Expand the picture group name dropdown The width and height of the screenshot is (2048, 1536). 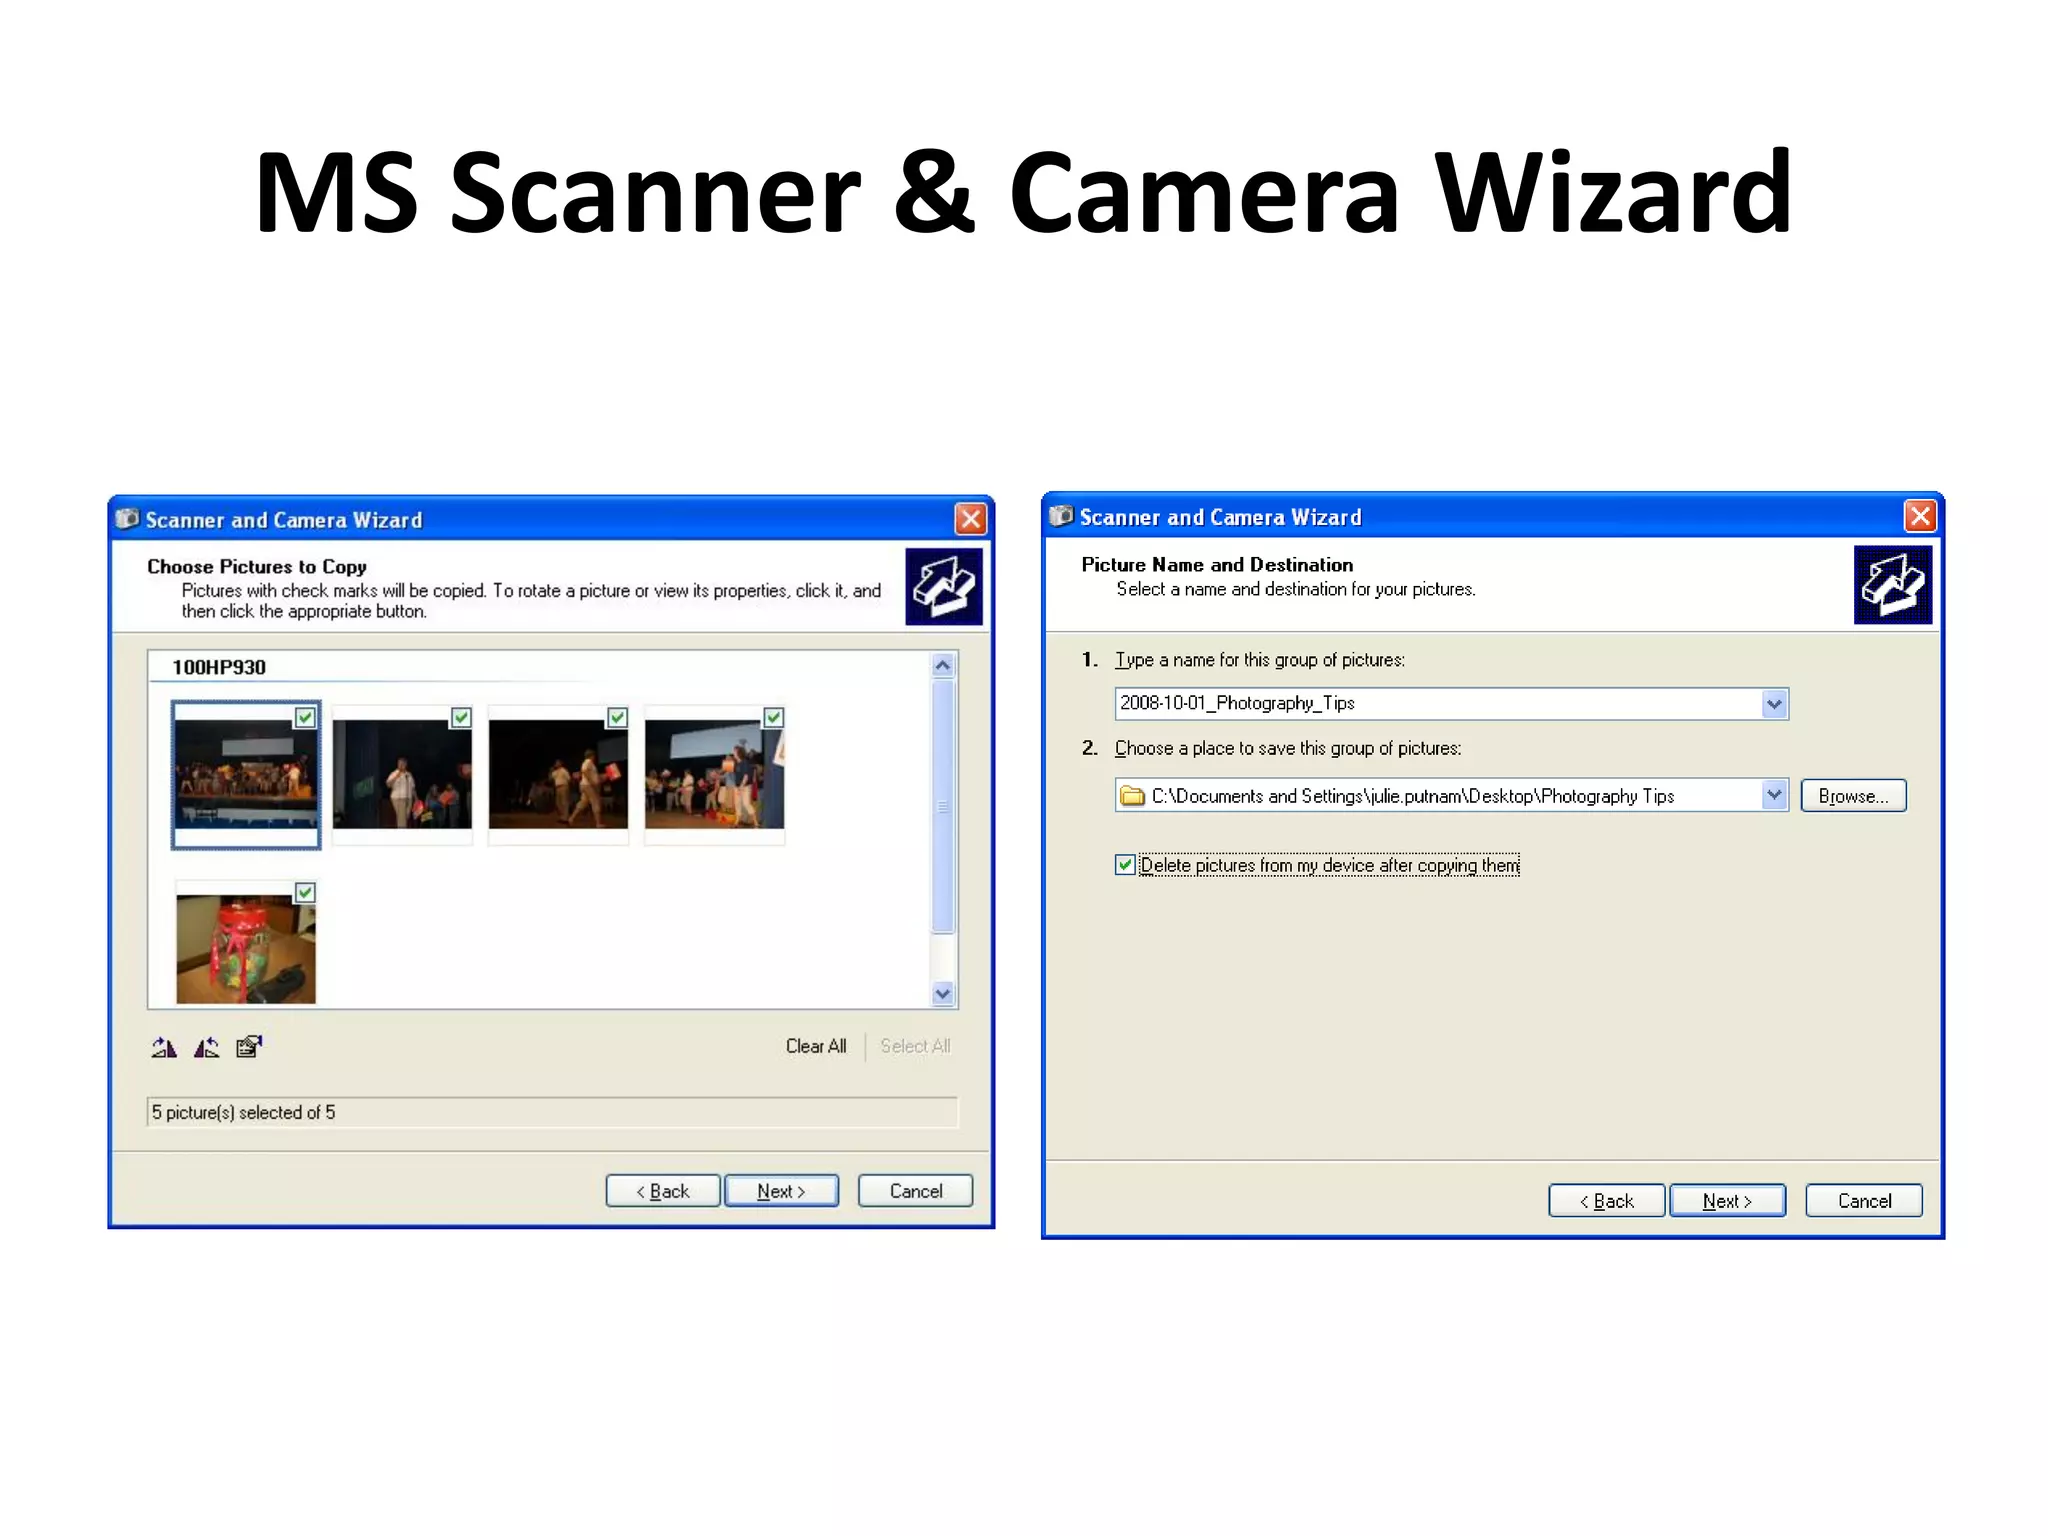(1774, 704)
